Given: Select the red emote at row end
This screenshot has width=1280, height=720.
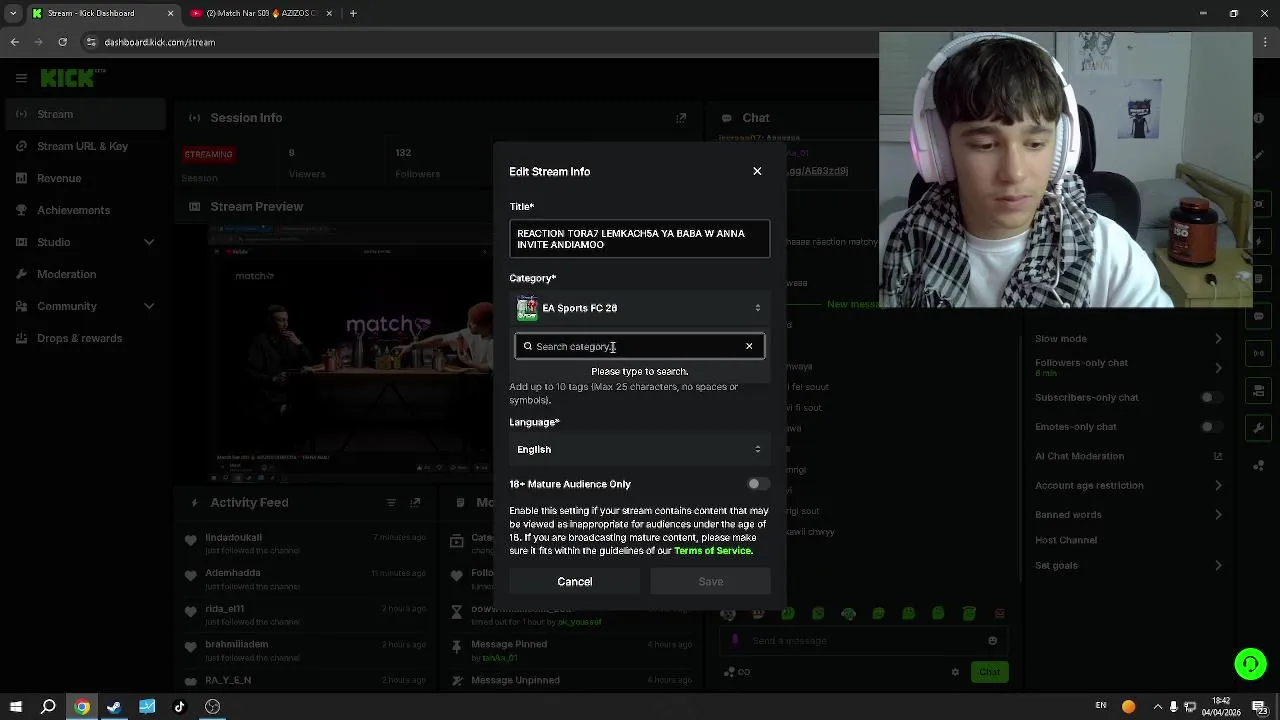Looking at the screenshot, I should 999,613.
